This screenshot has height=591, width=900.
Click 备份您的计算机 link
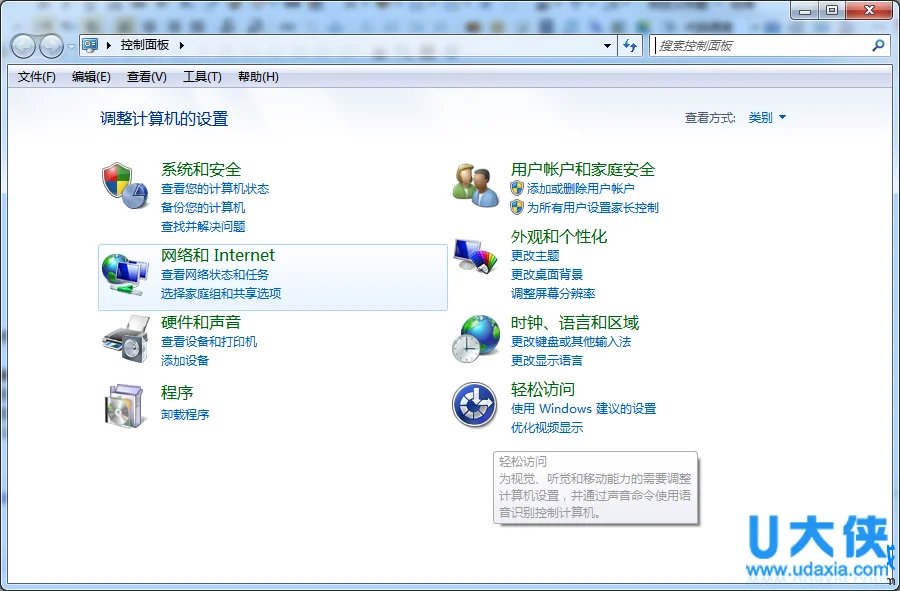click(203, 208)
